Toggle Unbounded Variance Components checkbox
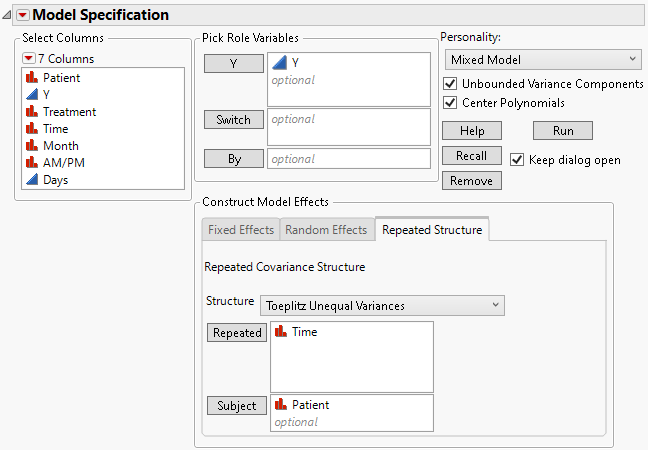This screenshot has height=450, width=648. coord(450,84)
